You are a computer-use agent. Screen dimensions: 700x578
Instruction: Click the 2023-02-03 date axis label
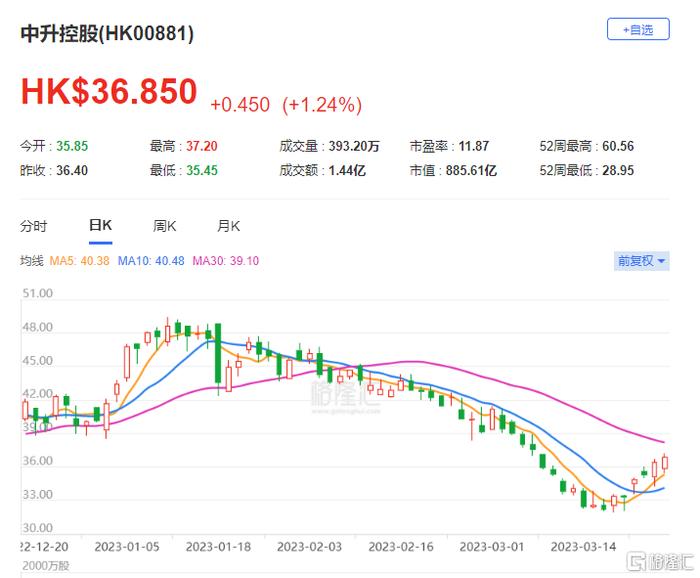(x=309, y=547)
